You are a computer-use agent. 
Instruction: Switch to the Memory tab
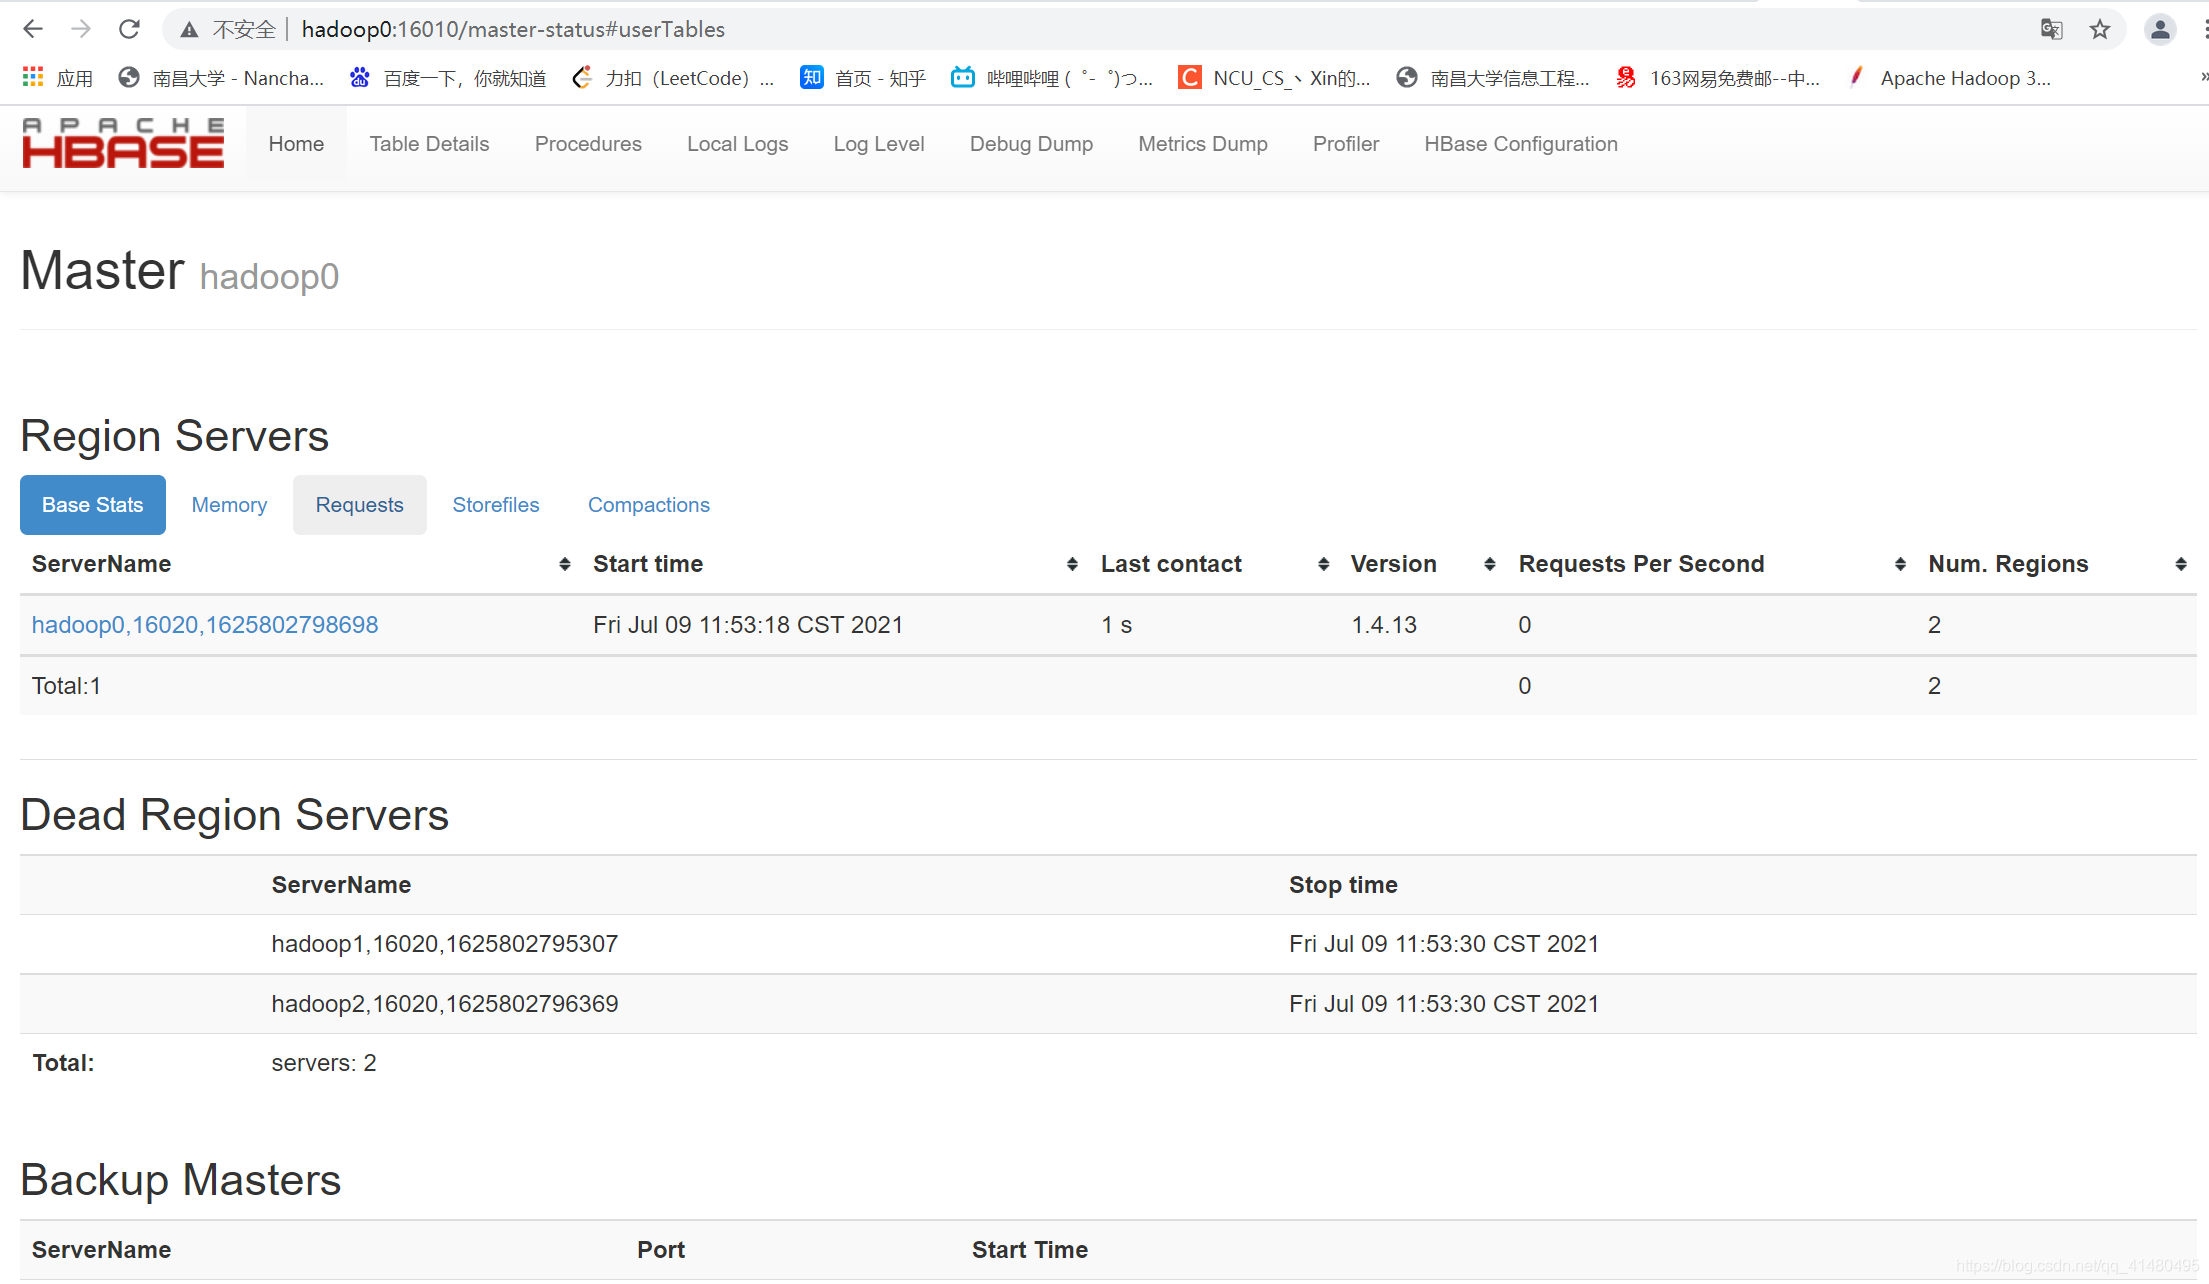coord(229,505)
